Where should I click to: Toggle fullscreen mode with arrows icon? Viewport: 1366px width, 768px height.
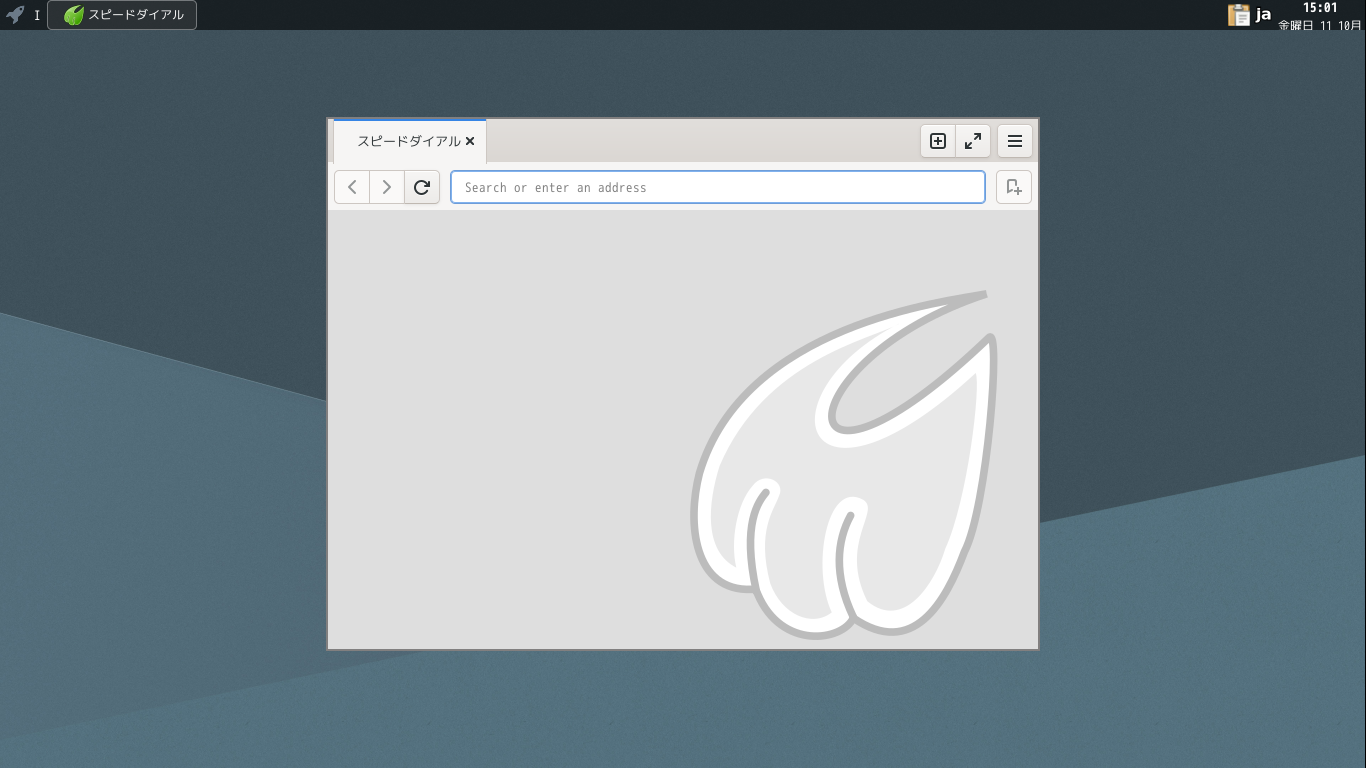click(x=973, y=141)
